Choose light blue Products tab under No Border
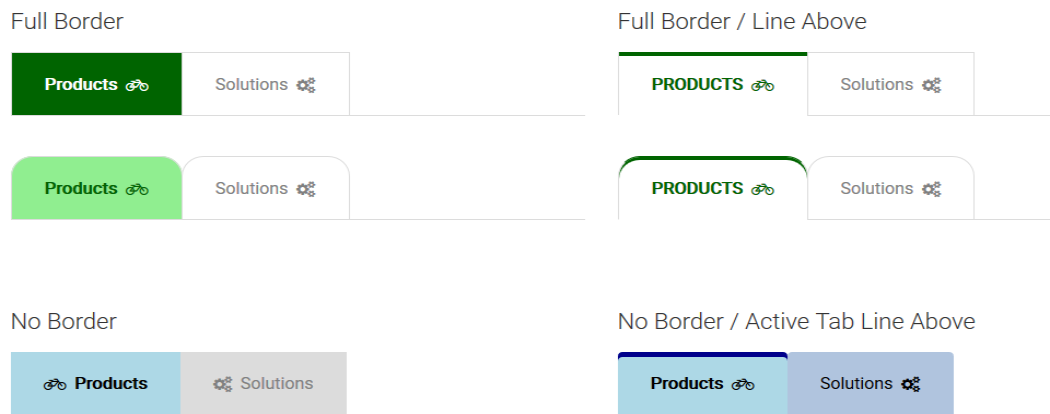This screenshot has height=414, width=1050. (x=96, y=383)
